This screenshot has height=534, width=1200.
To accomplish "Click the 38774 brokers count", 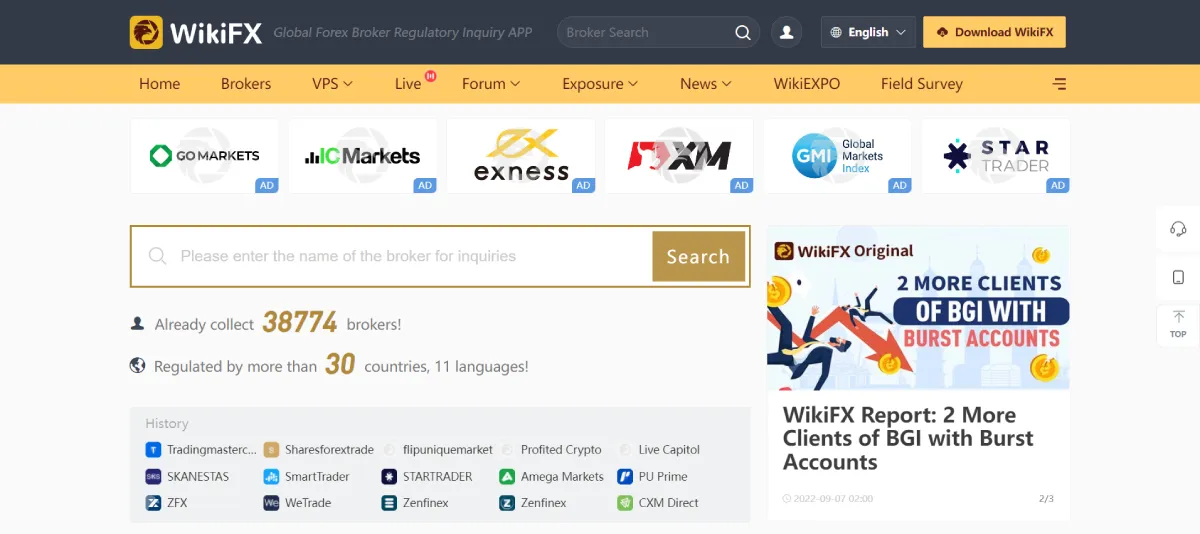I will click(300, 323).
